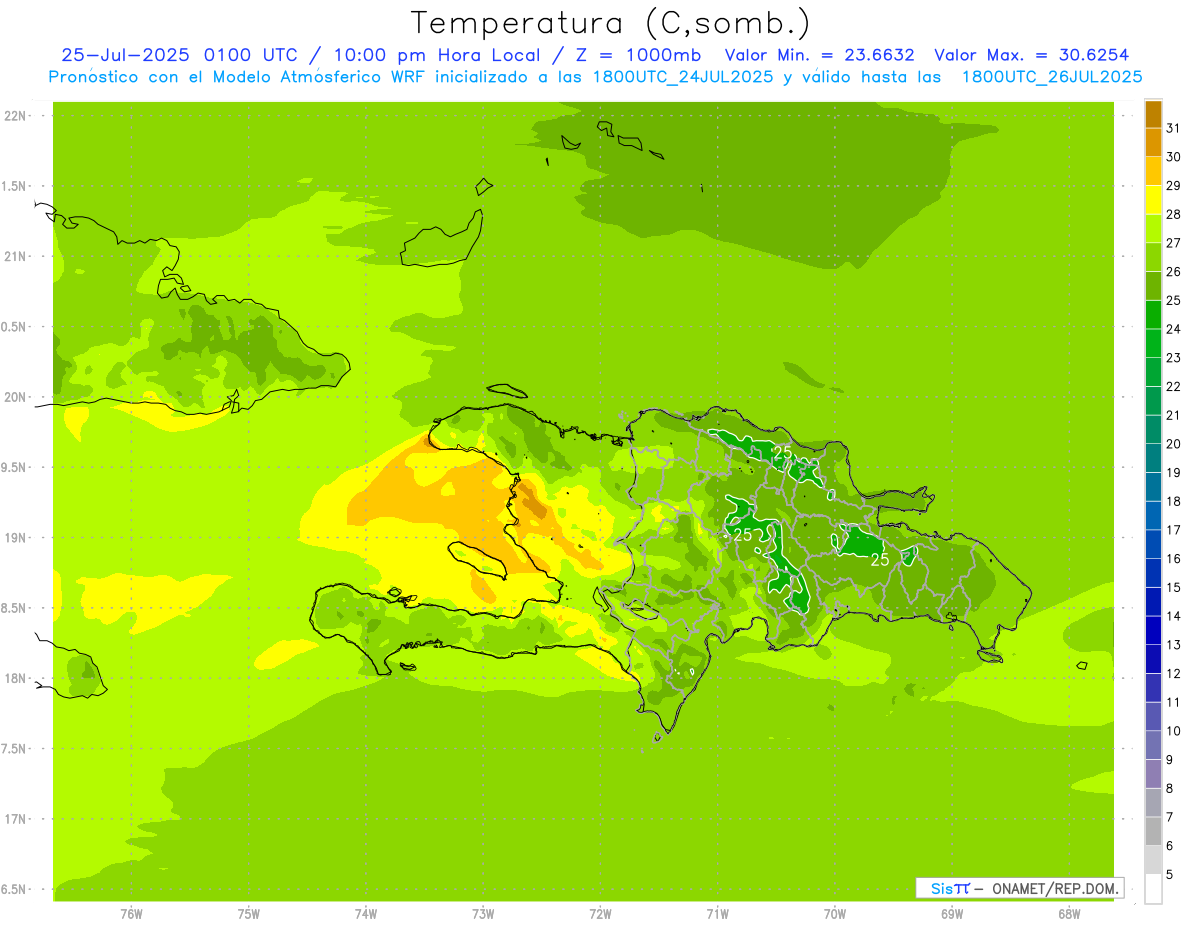Click the easternmost "25" contour label on map
Viewport: 1200px width, 927px height.
point(880,560)
